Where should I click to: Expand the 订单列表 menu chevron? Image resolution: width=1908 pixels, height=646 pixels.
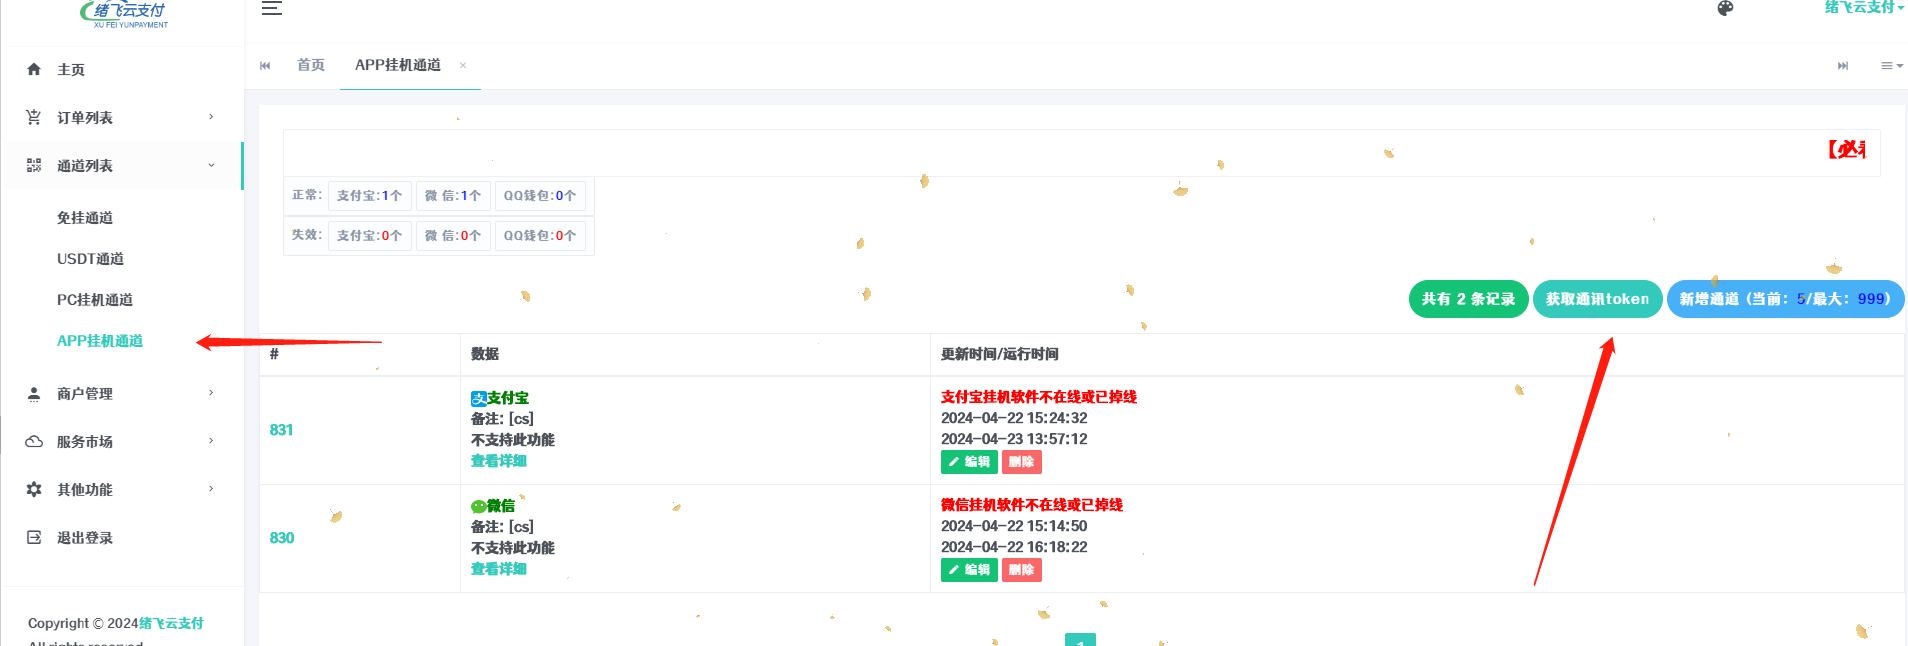[x=211, y=117]
